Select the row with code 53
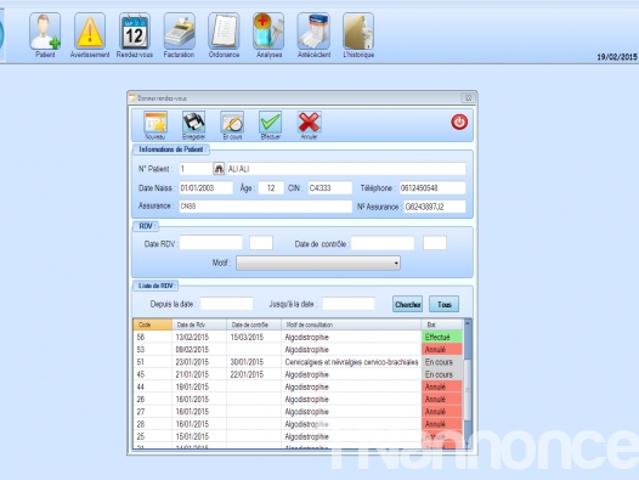 point(298,350)
